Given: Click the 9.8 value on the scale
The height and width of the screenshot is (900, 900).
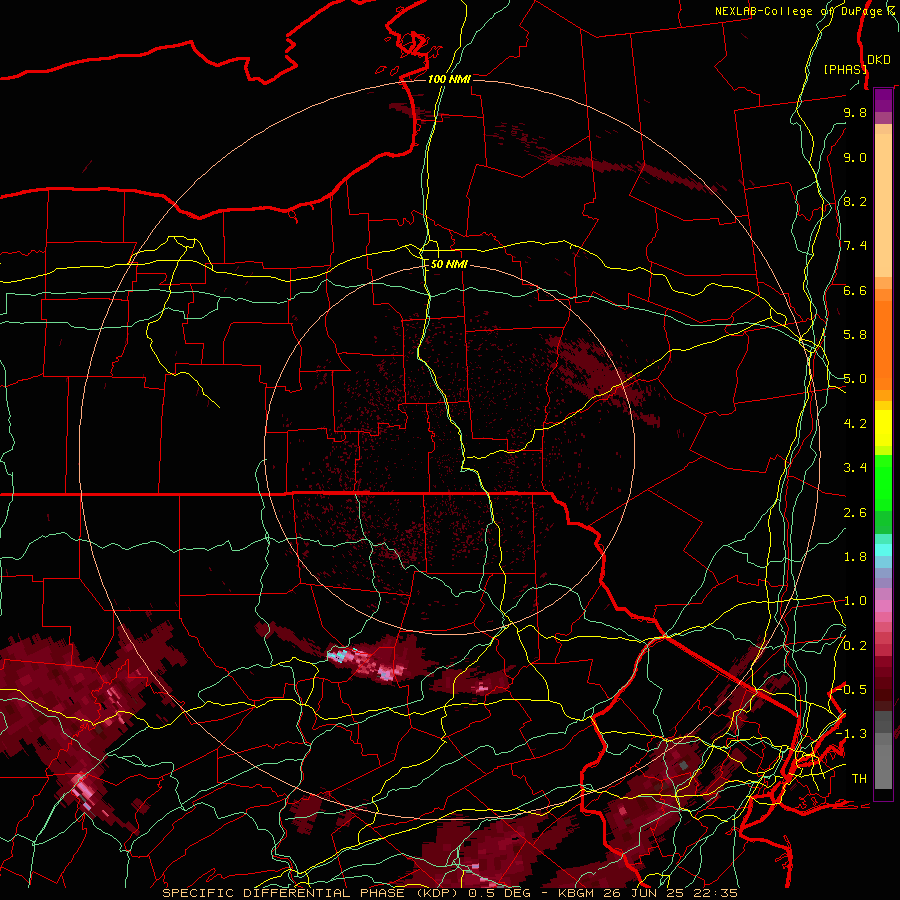Looking at the screenshot, I should (855, 112).
